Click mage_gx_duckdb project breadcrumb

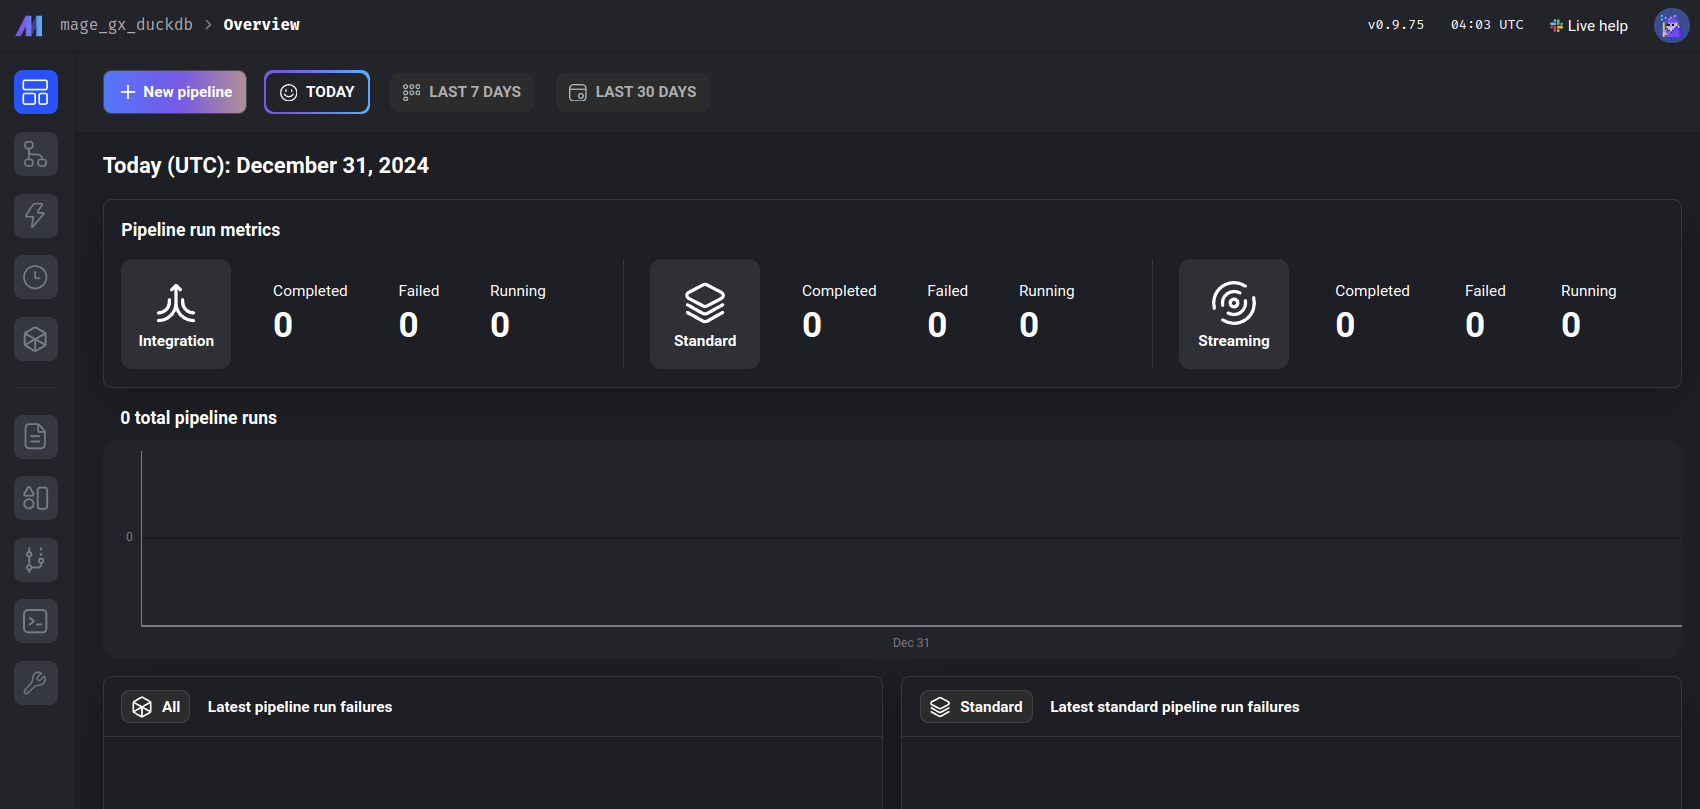[126, 24]
